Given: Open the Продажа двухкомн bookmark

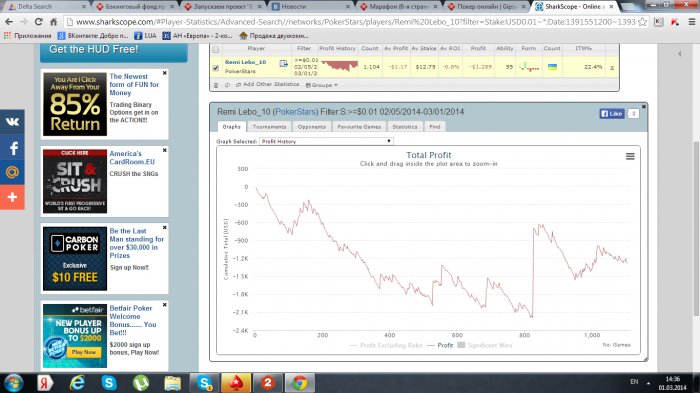Looking at the screenshot, I should point(274,36).
